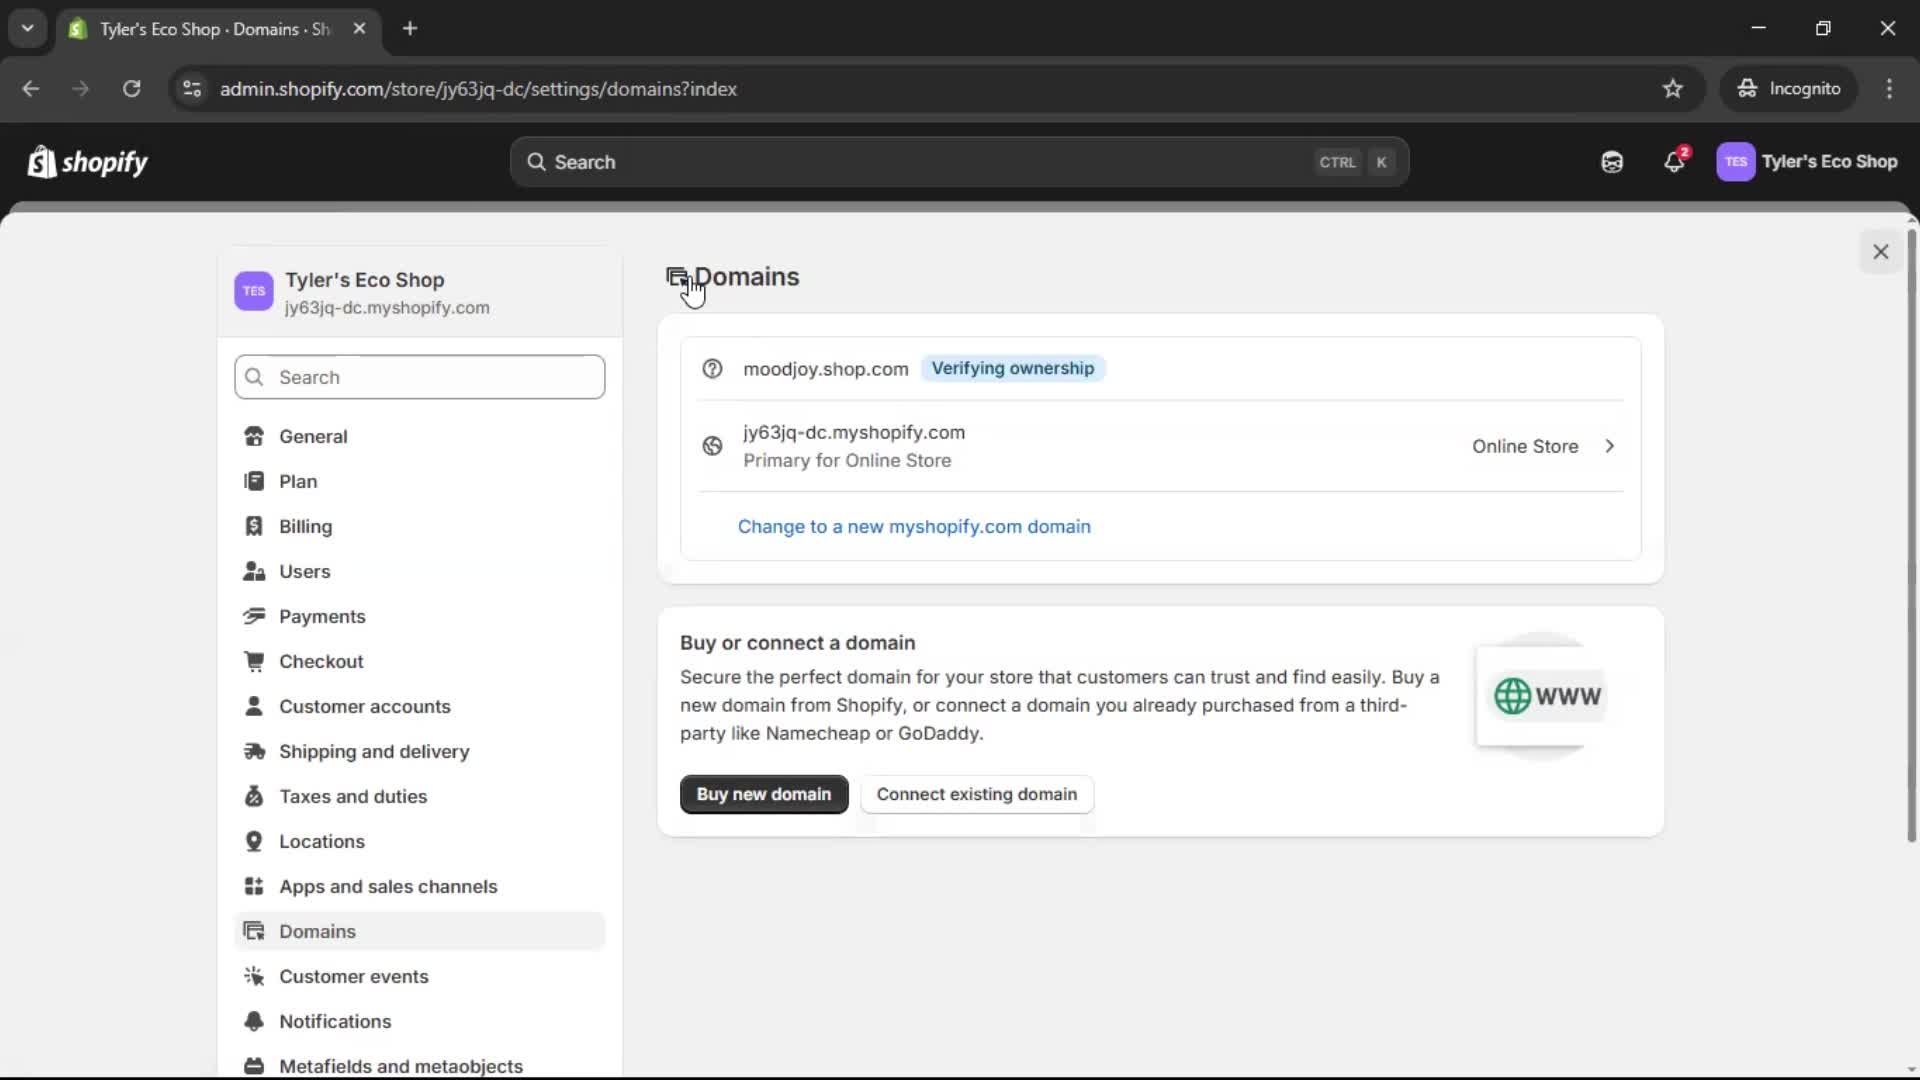Click the TES store avatar
Viewport: 1920px width, 1080px height.
pos(1737,162)
